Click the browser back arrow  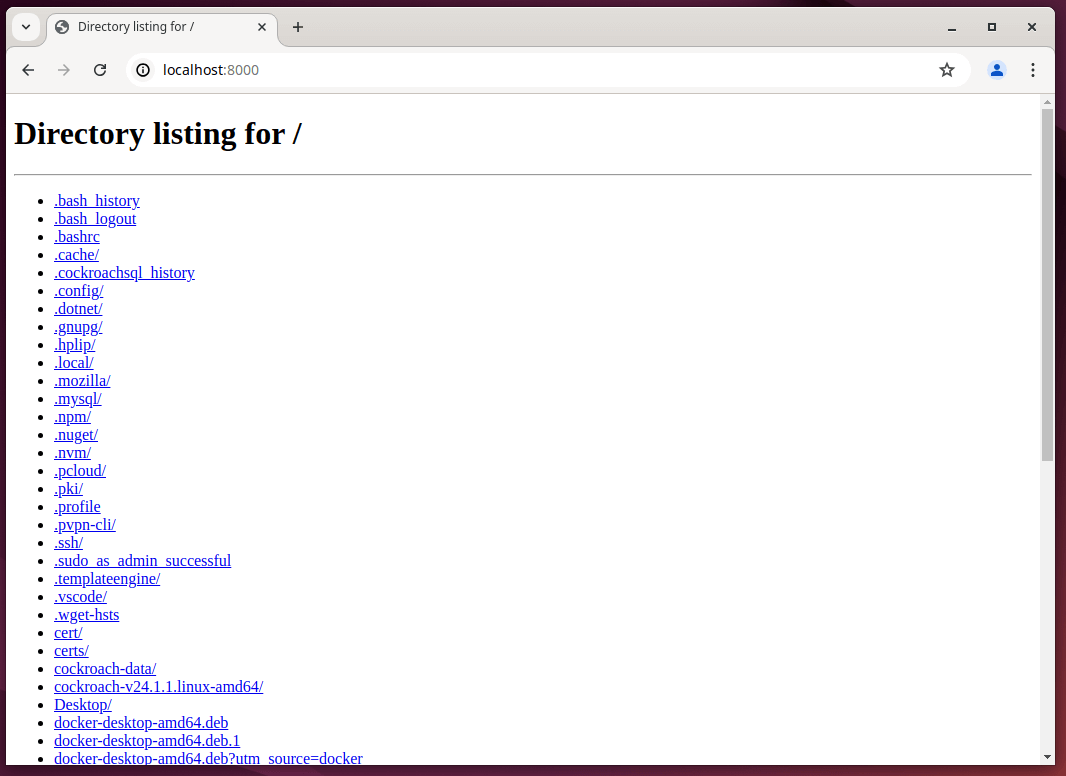28,70
